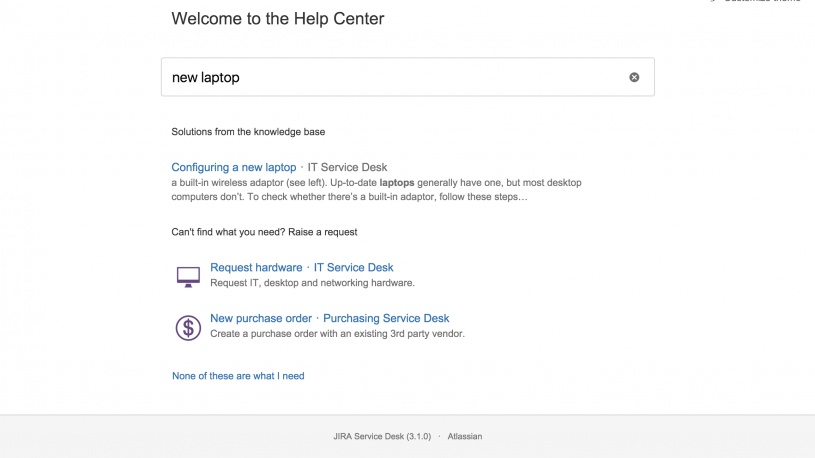Go to the "Purchasing Service Desk" link
815x458 pixels.
pos(386,319)
